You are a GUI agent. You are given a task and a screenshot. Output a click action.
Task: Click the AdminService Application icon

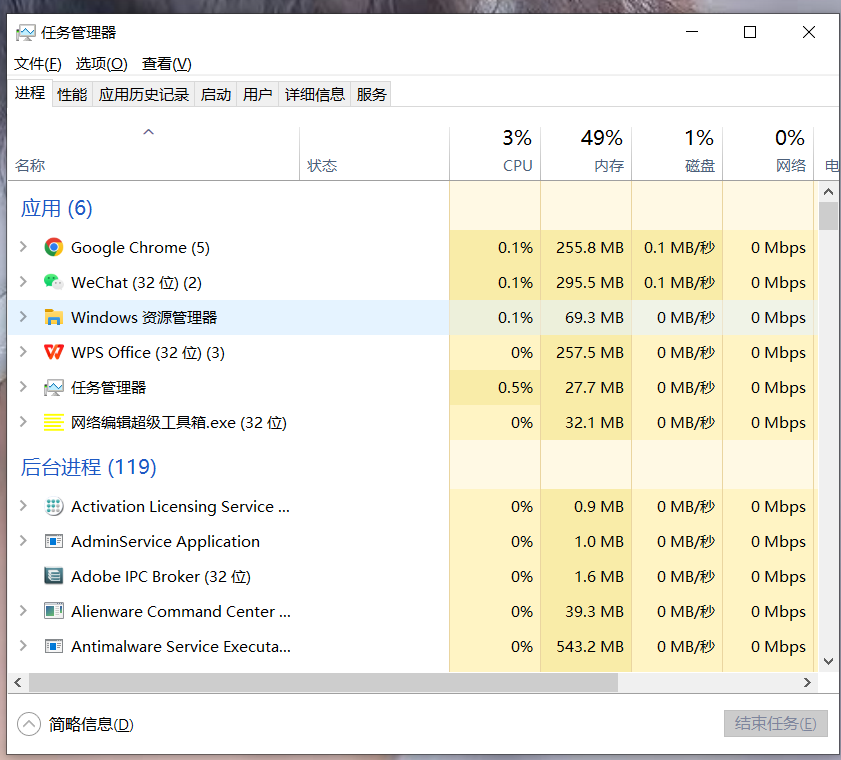pos(54,541)
